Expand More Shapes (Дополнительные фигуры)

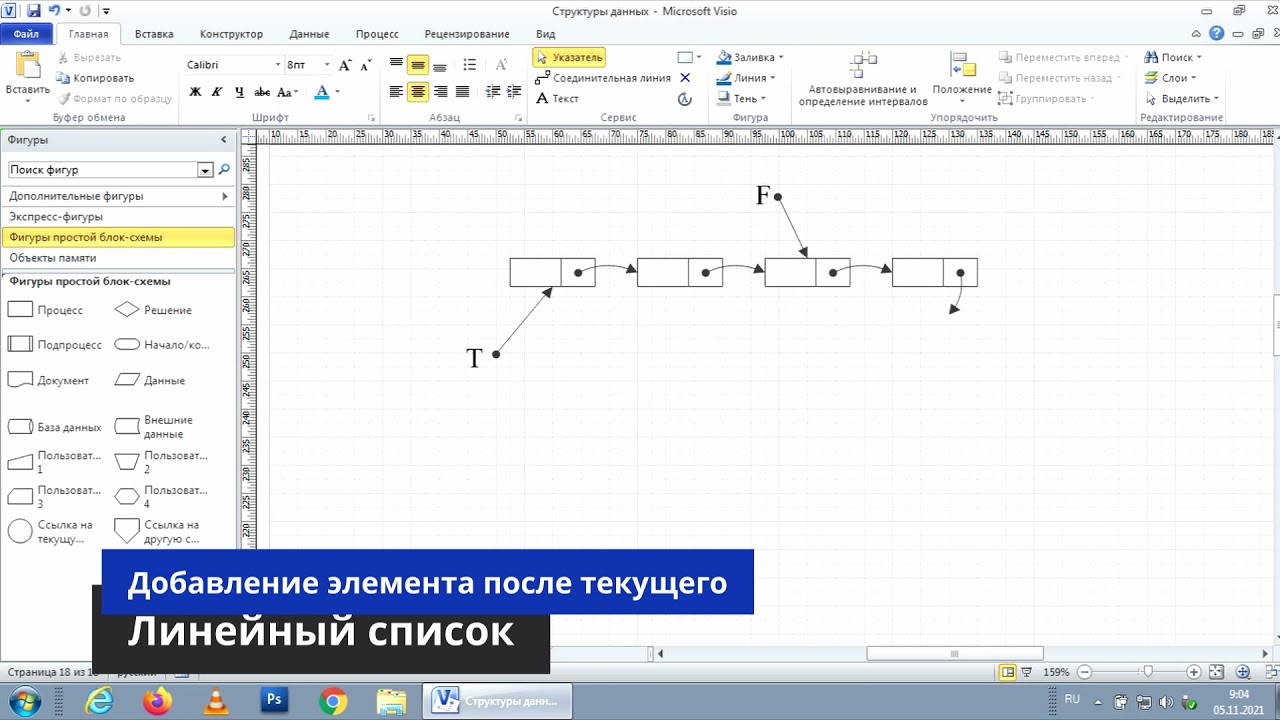(x=118, y=196)
